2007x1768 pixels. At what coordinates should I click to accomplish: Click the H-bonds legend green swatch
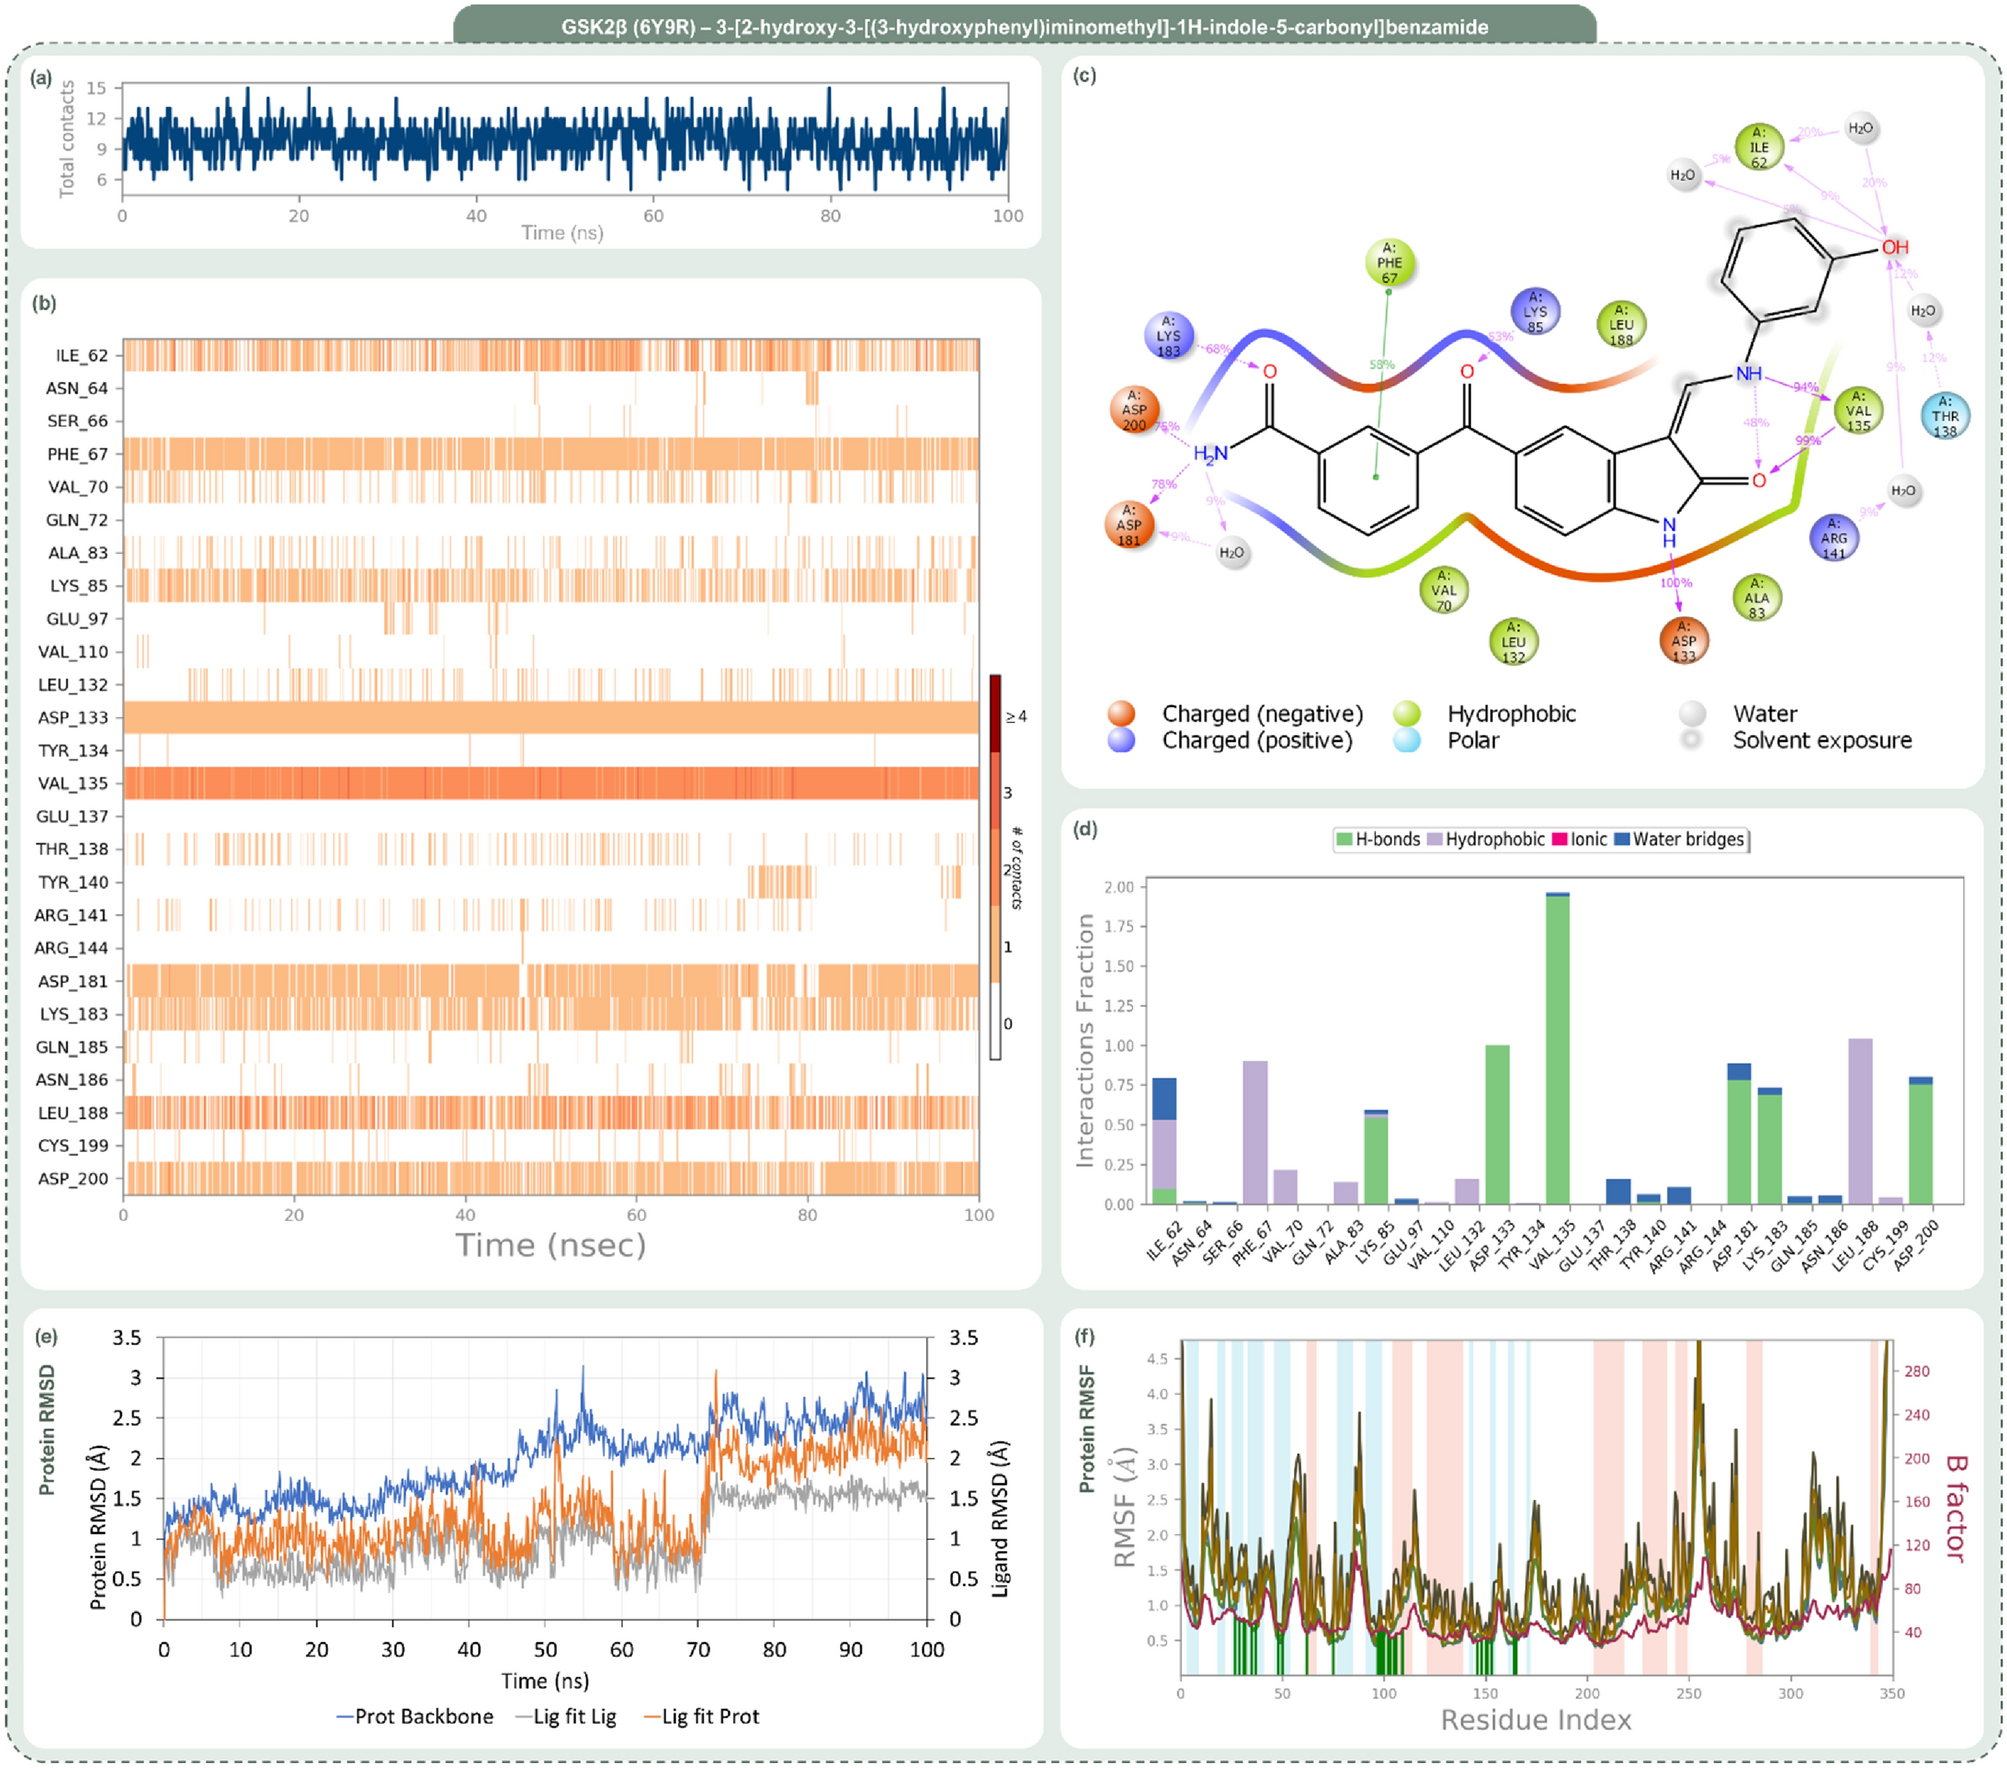coord(1344,839)
